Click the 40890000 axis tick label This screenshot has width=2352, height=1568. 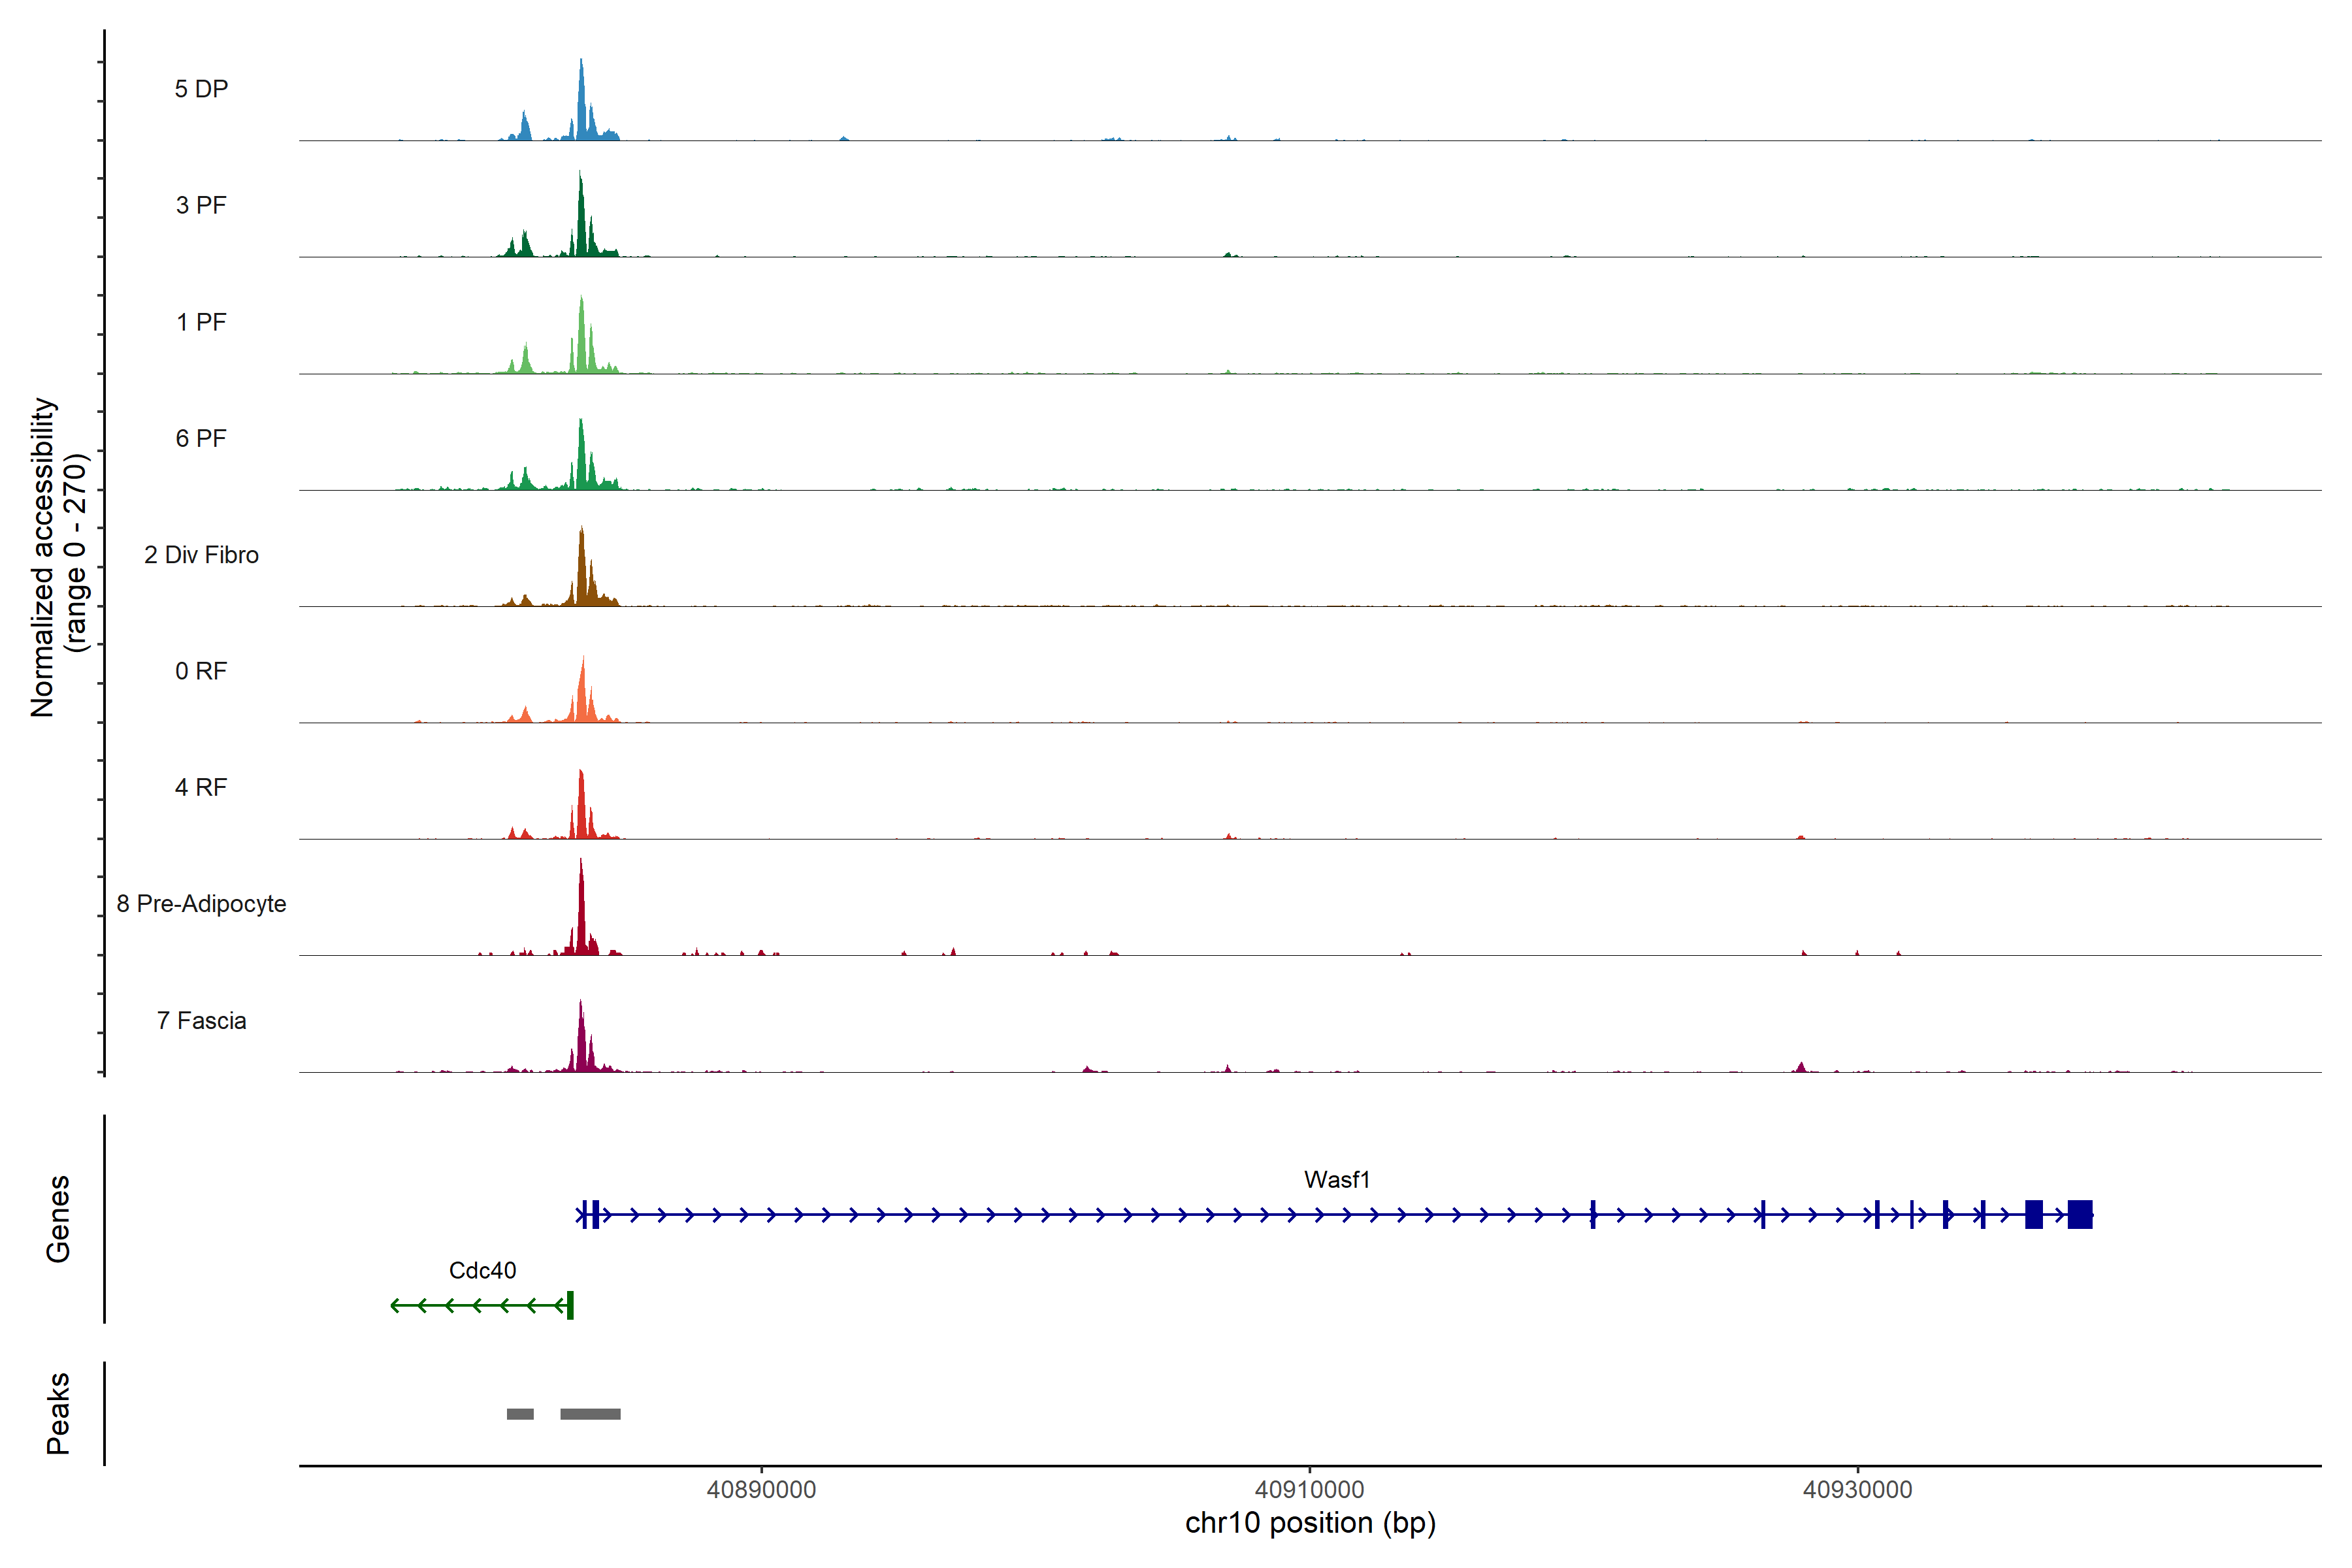tap(761, 1490)
